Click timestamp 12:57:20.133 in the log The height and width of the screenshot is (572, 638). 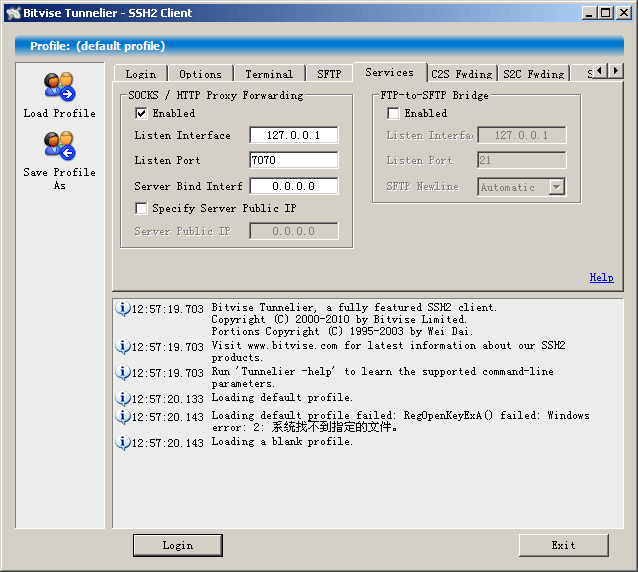pos(168,399)
